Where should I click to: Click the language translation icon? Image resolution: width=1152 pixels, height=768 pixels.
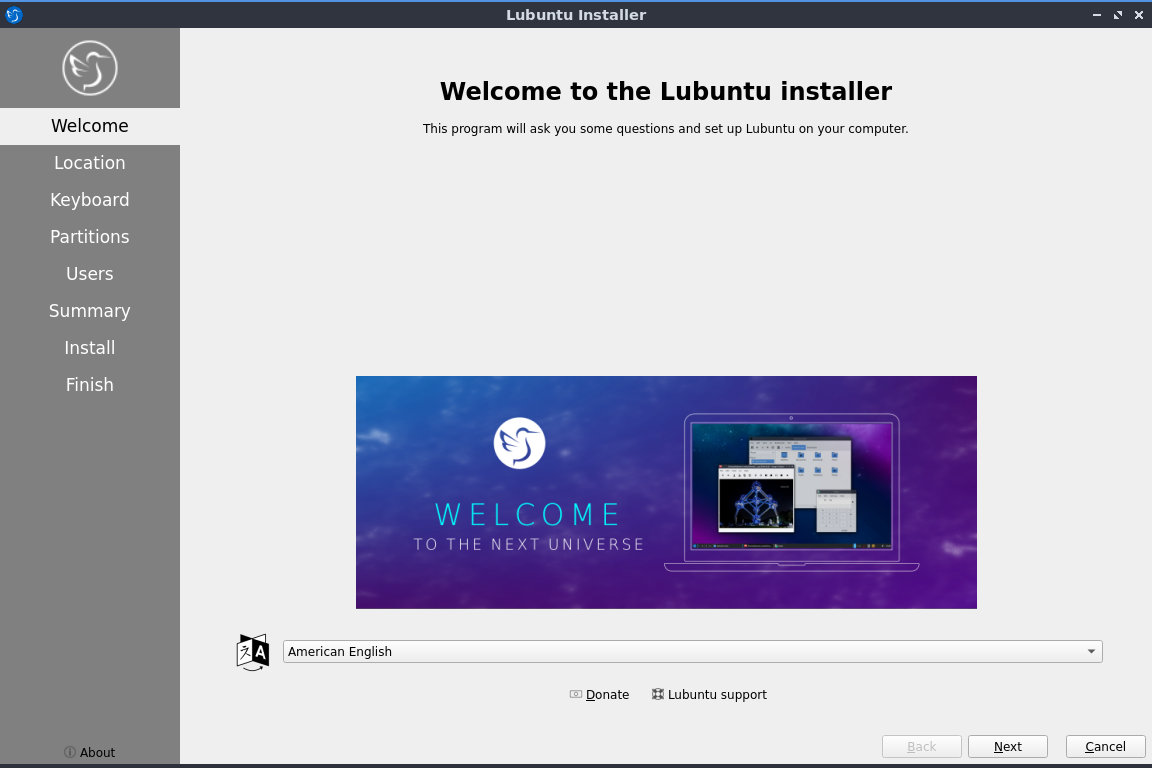click(x=253, y=652)
